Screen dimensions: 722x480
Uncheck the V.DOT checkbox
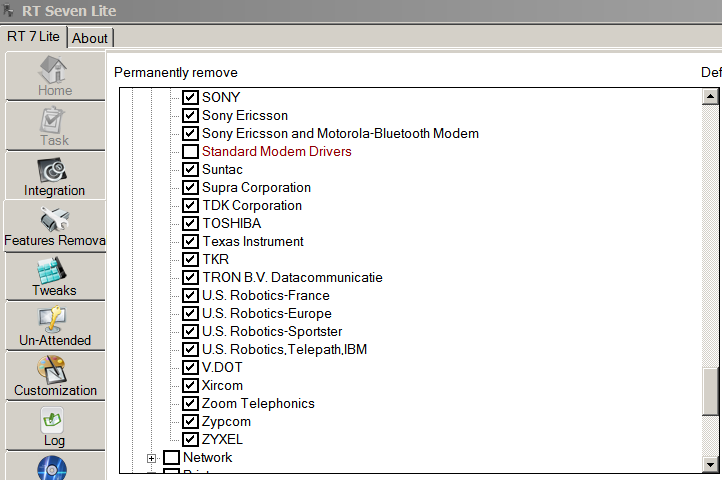pos(190,367)
